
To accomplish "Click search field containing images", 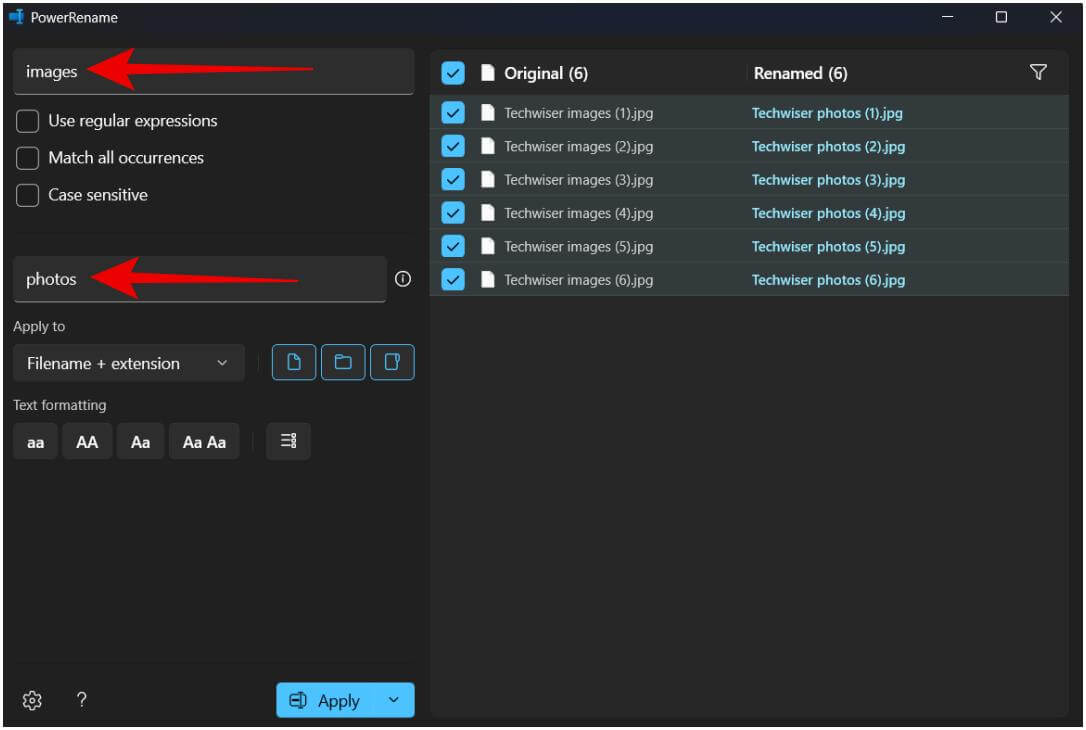I will (213, 71).
